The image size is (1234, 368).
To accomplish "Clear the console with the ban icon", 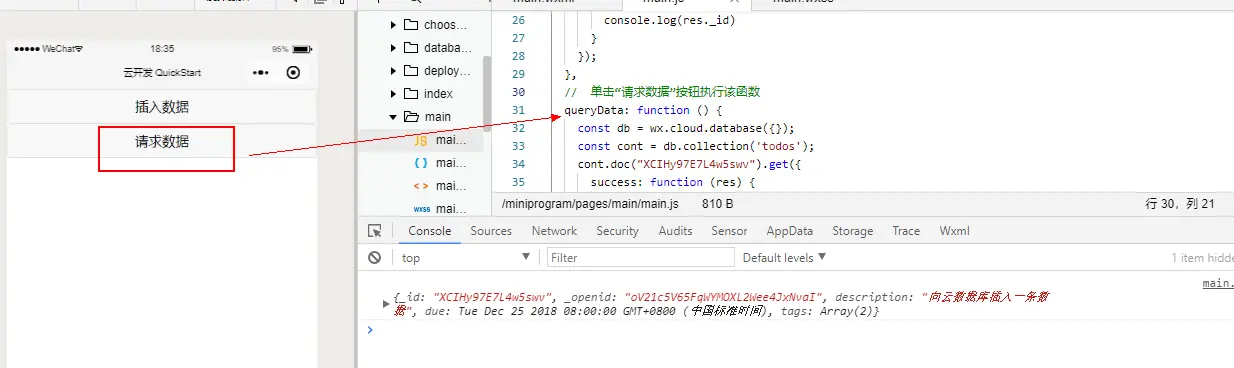I will pyautogui.click(x=374, y=257).
